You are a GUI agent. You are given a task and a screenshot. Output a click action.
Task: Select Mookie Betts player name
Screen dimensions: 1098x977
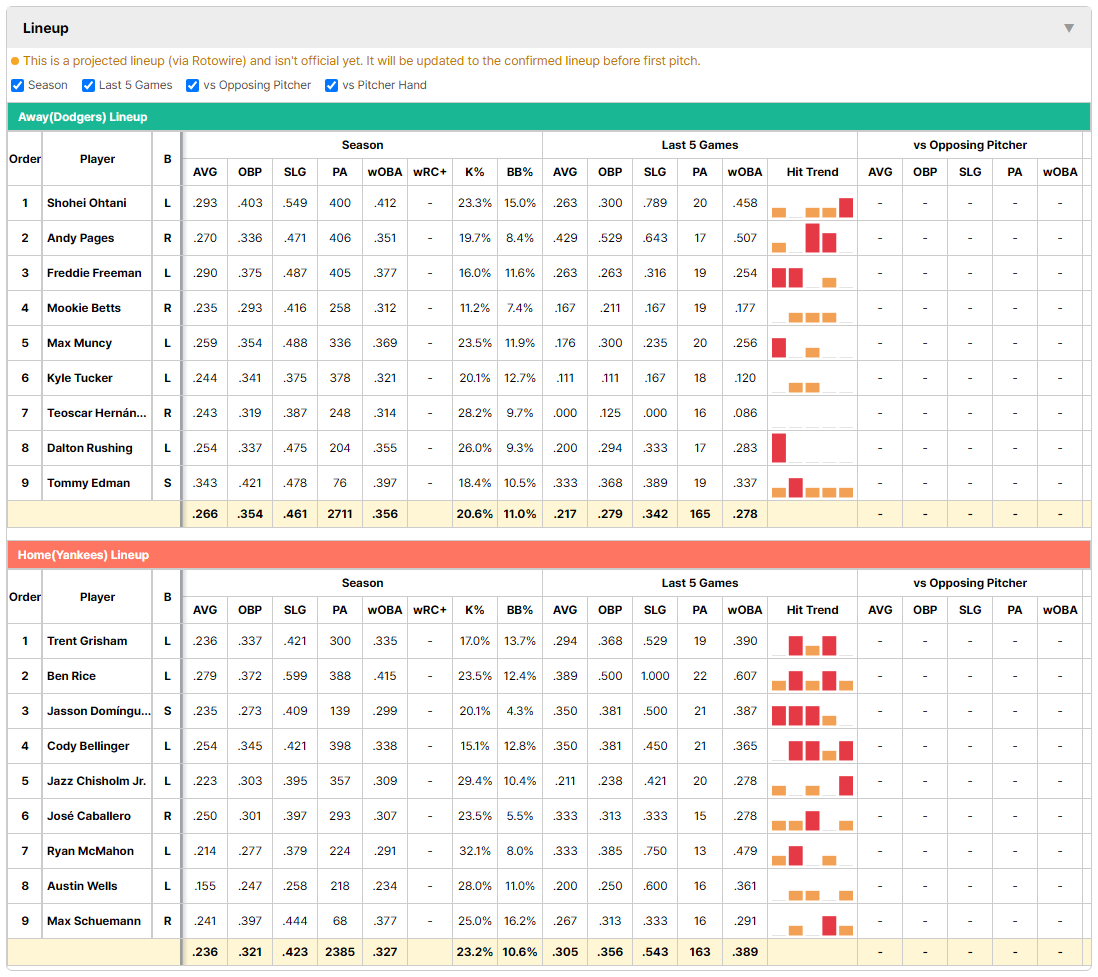pos(83,308)
